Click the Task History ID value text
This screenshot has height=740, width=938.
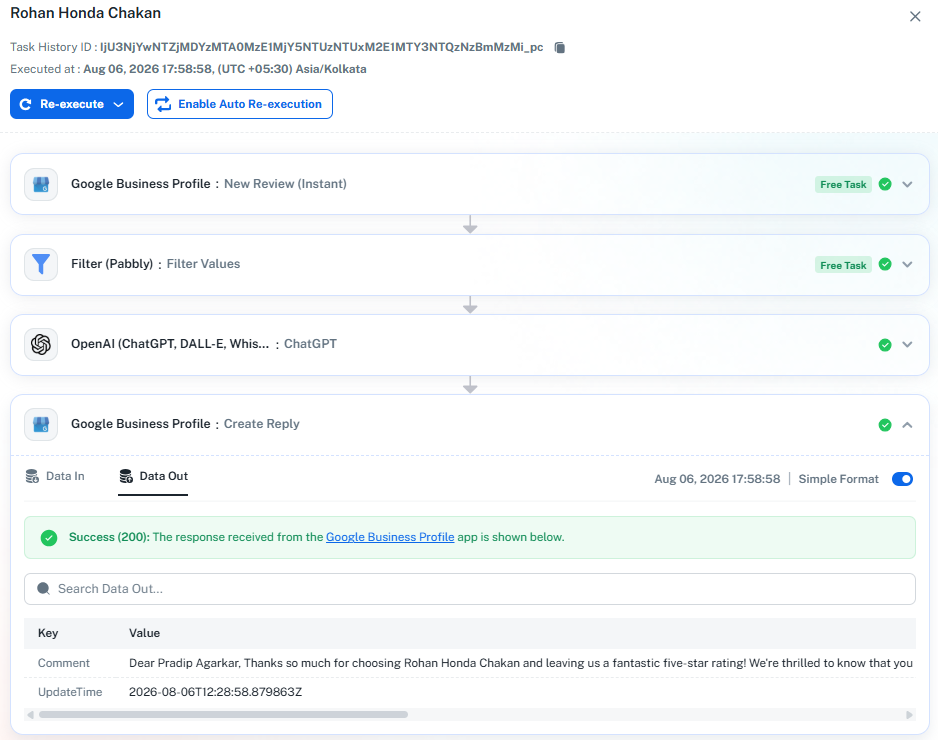click(x=321, y=47)
